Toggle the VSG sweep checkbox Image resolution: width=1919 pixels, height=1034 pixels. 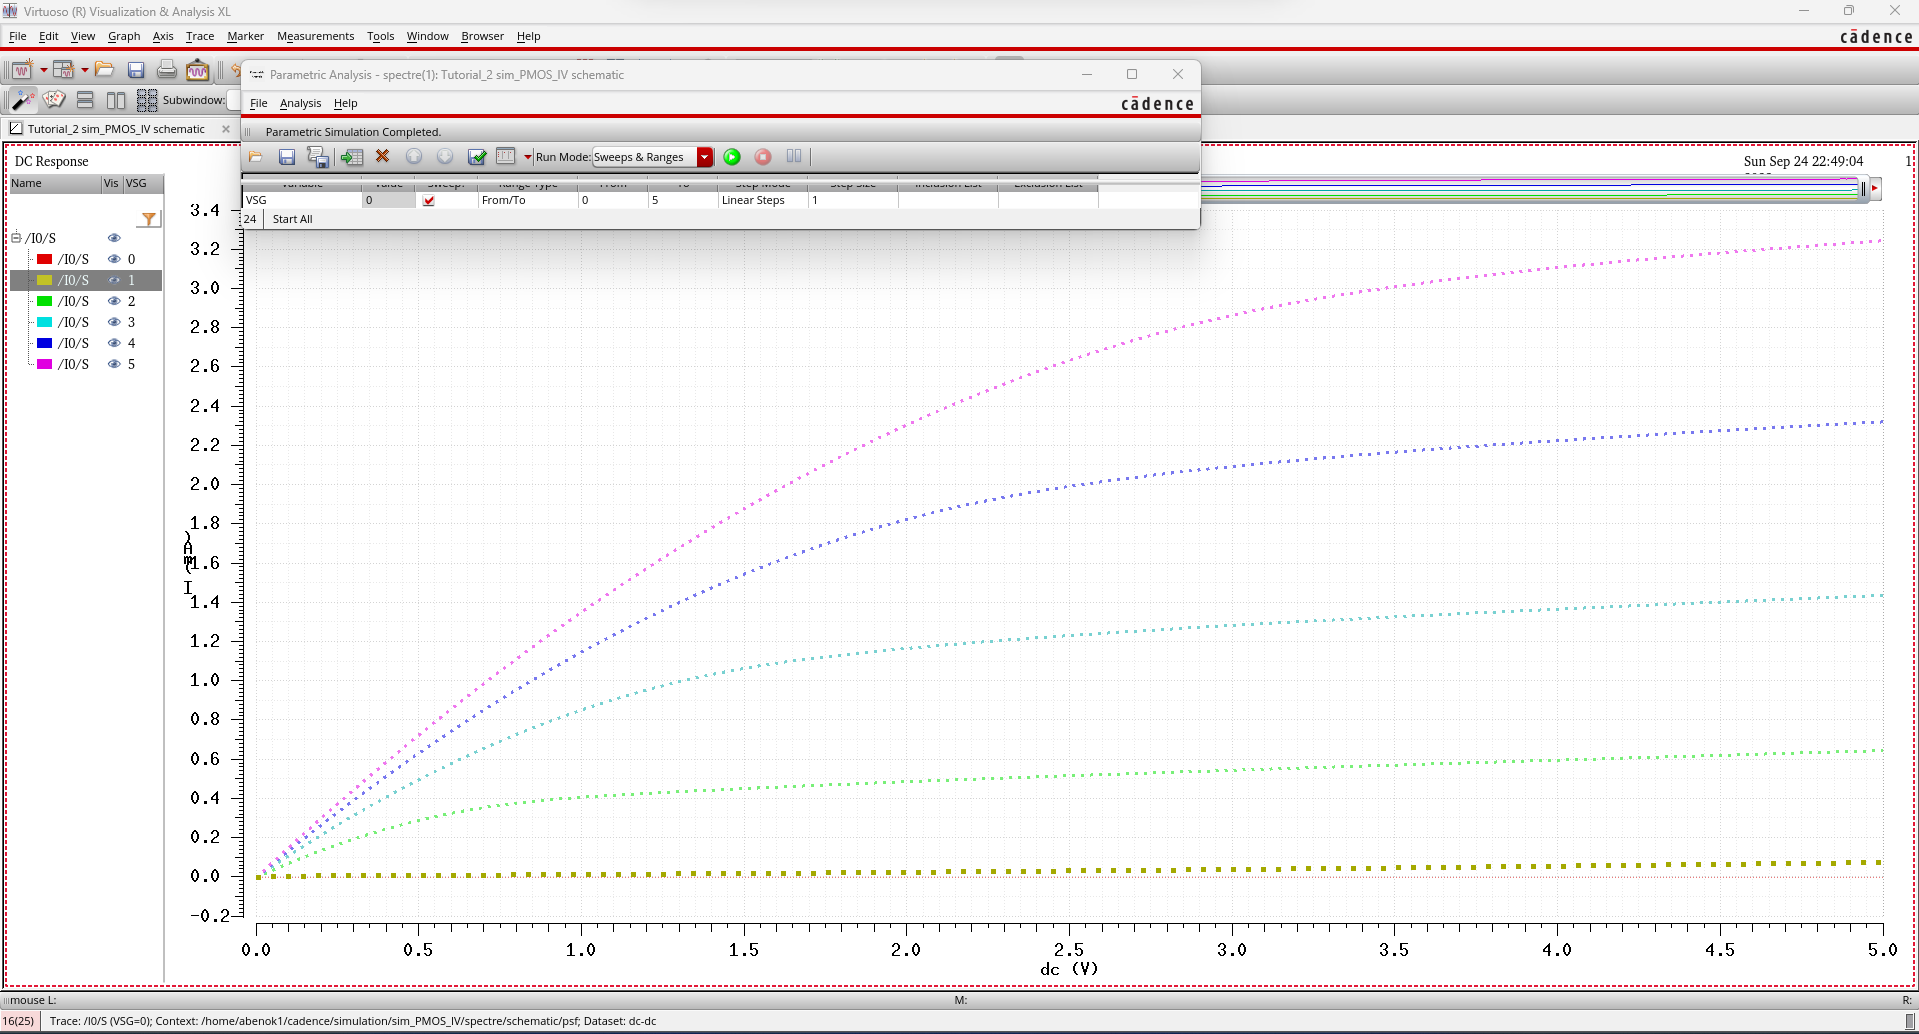[x=429, y=200]
